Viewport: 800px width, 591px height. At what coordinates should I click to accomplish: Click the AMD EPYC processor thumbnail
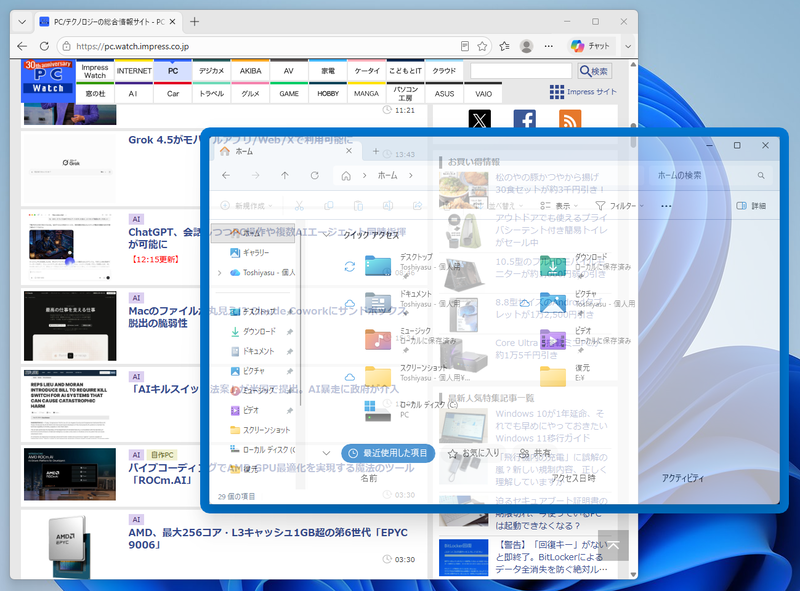pos(69,545)
